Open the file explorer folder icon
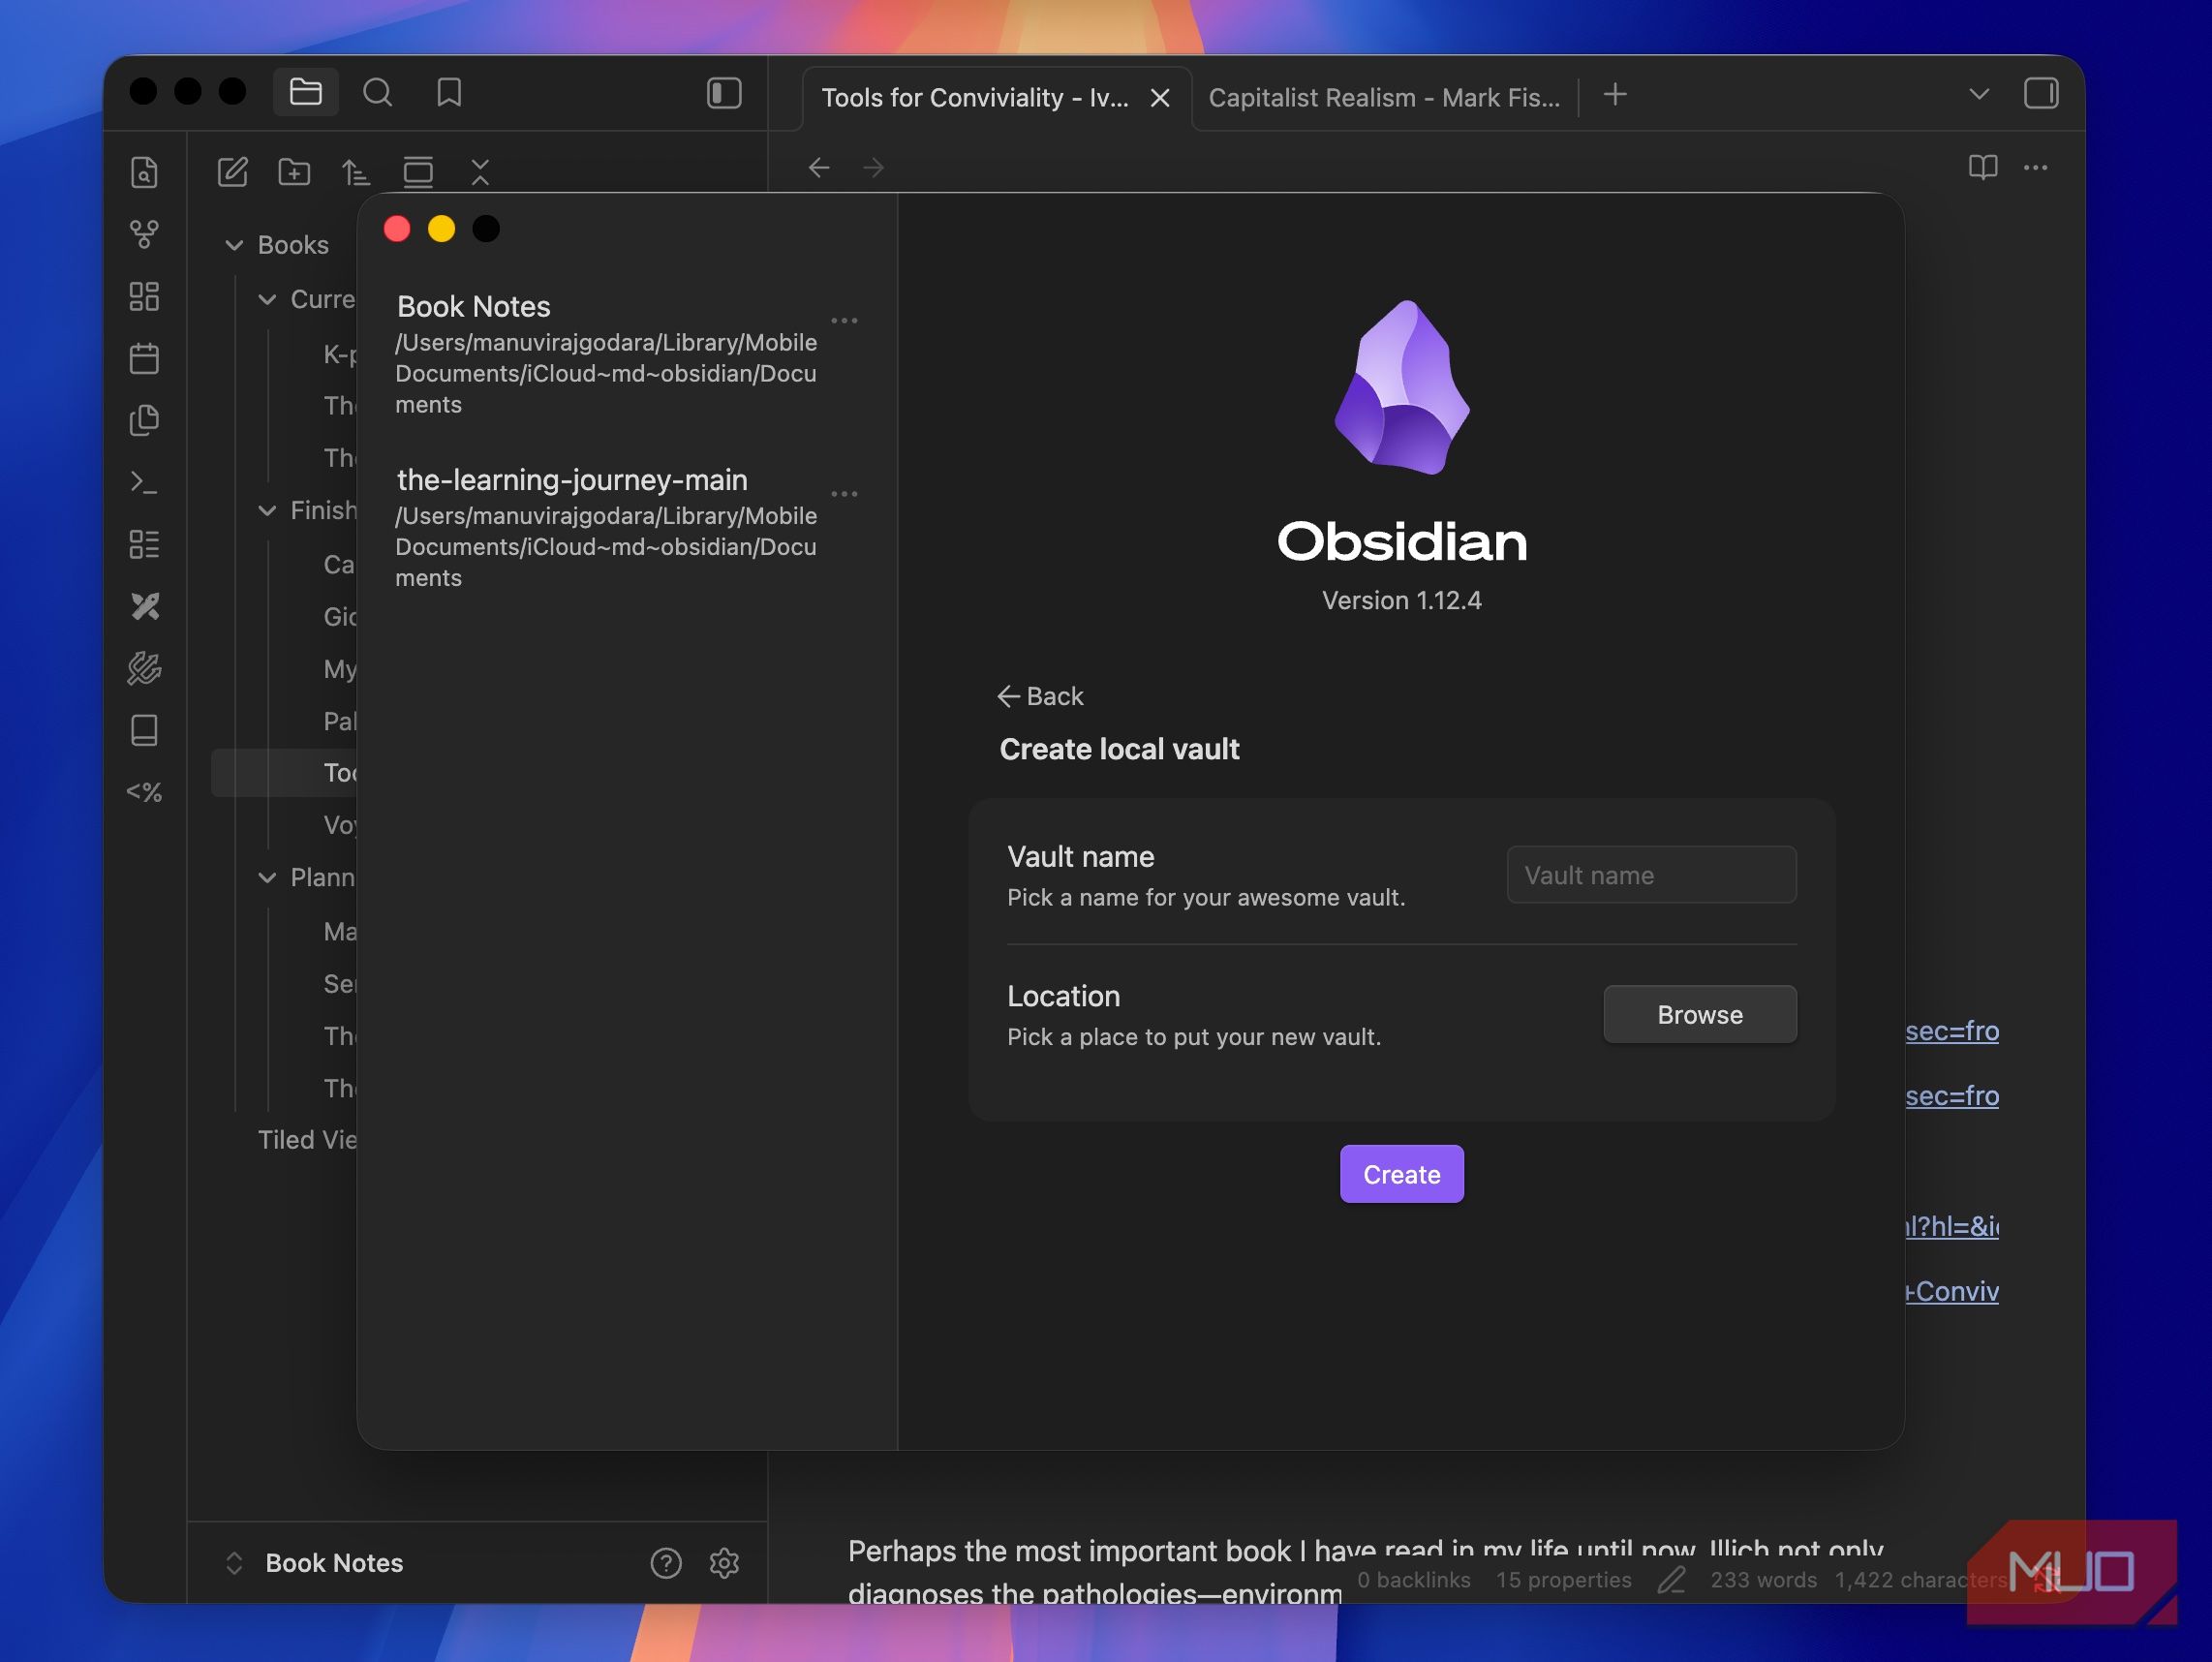 (x=305, y=93)
